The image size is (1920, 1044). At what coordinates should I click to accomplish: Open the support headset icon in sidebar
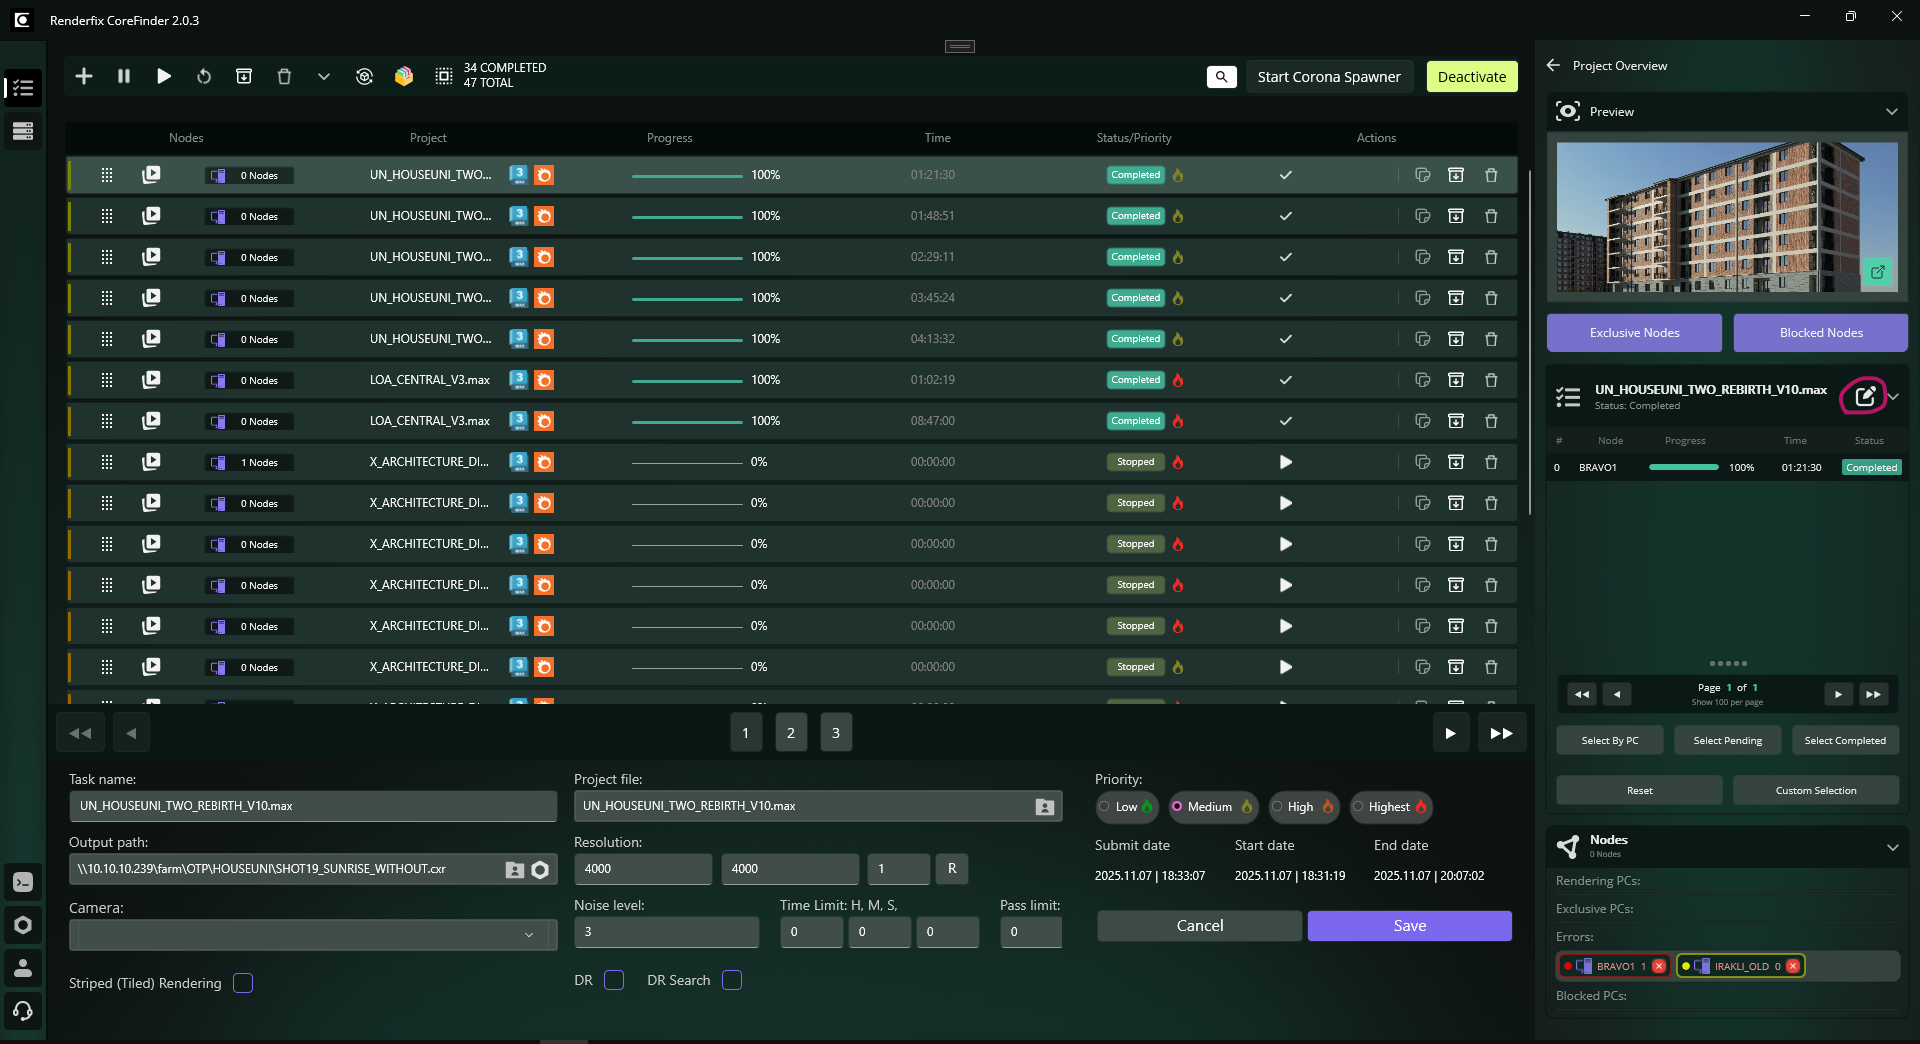pyautogui.click(x=23, y=1011)
